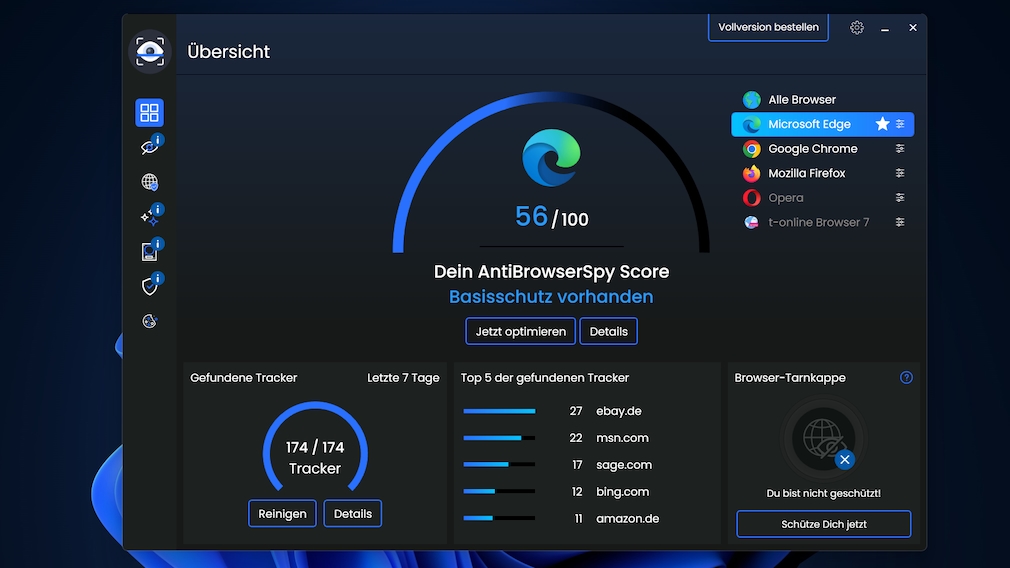Click Jetzt optimieren button
This screenshot has width=1010, height=568.
[x=520, y=331]
